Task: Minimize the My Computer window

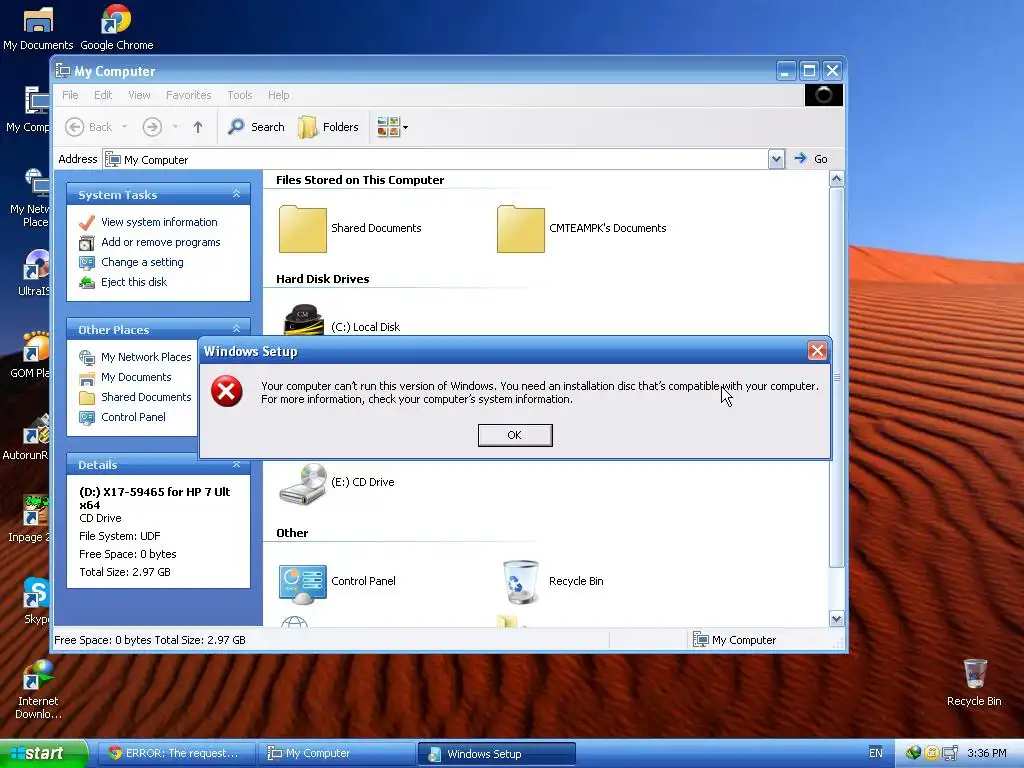Action: pos(786,71)
